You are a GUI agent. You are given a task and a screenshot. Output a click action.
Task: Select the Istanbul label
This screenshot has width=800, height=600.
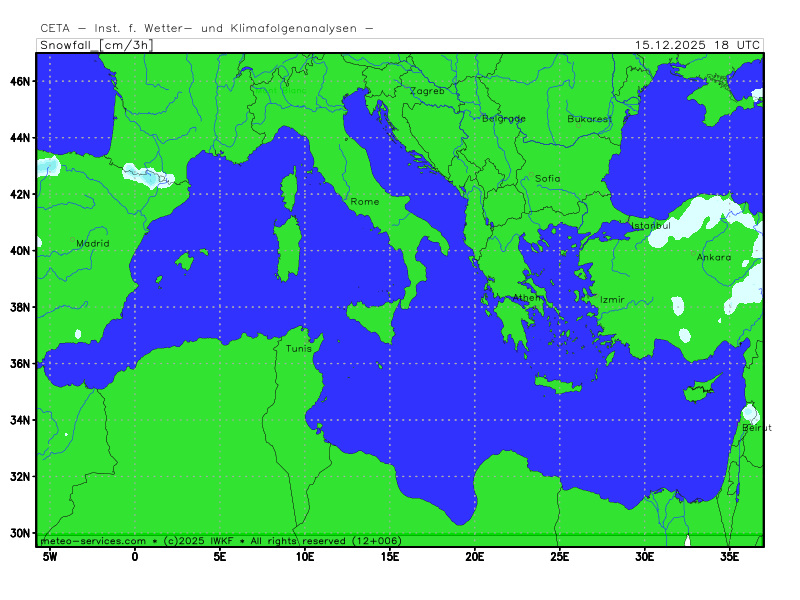650,226
